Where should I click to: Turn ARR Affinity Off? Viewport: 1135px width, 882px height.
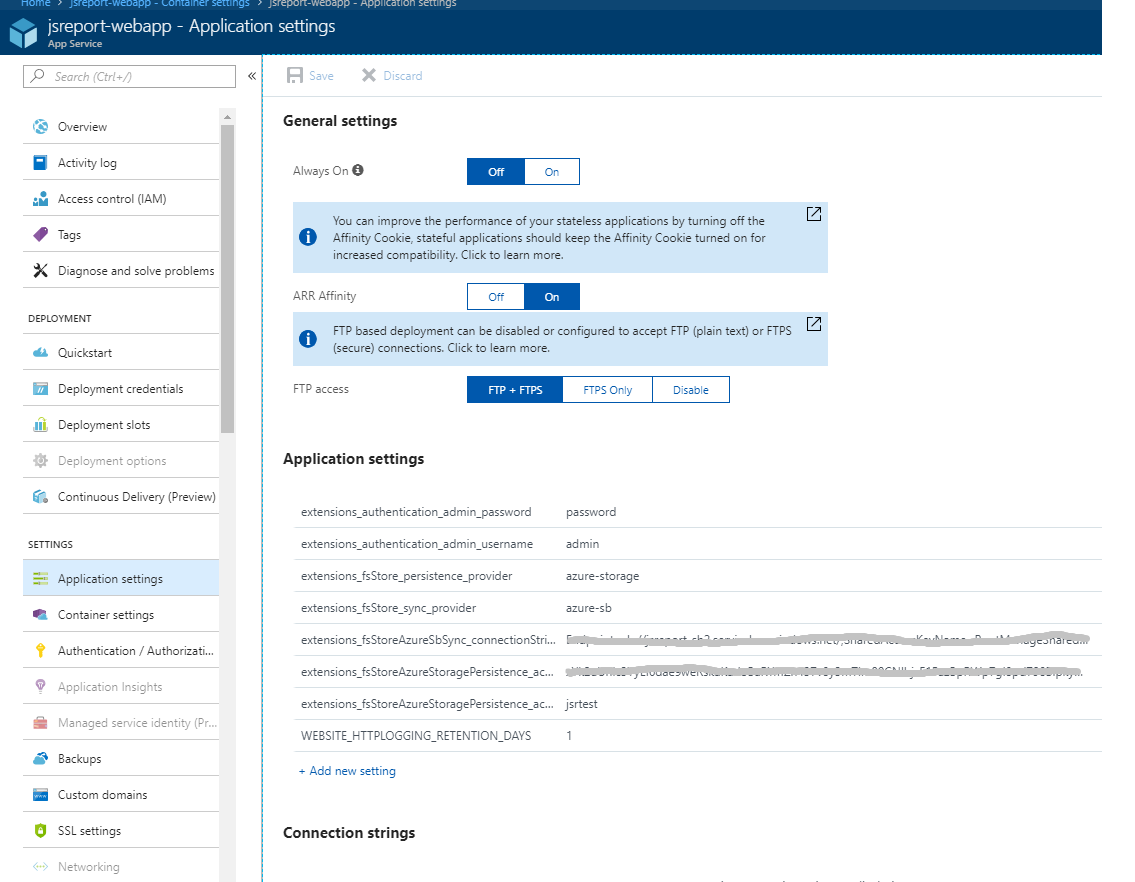pos(496,297)
